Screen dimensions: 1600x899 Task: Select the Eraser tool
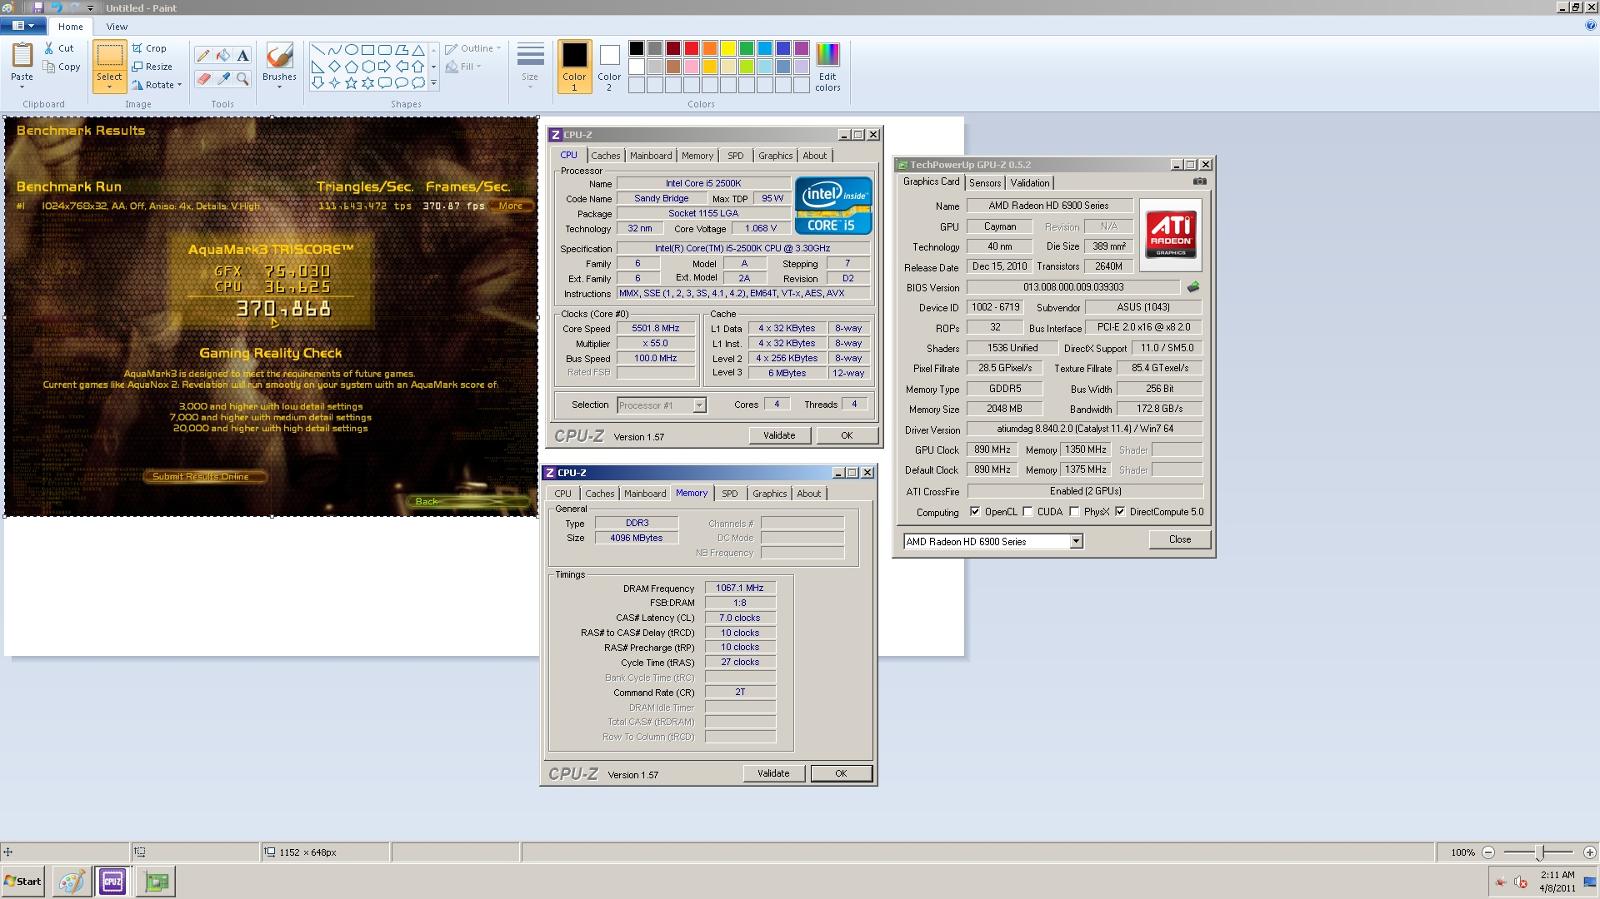(x=203, y=78)
